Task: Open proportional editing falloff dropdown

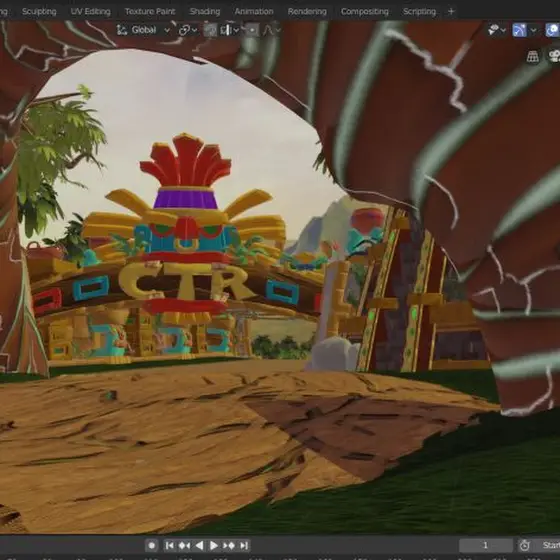Action: (271, 30)
